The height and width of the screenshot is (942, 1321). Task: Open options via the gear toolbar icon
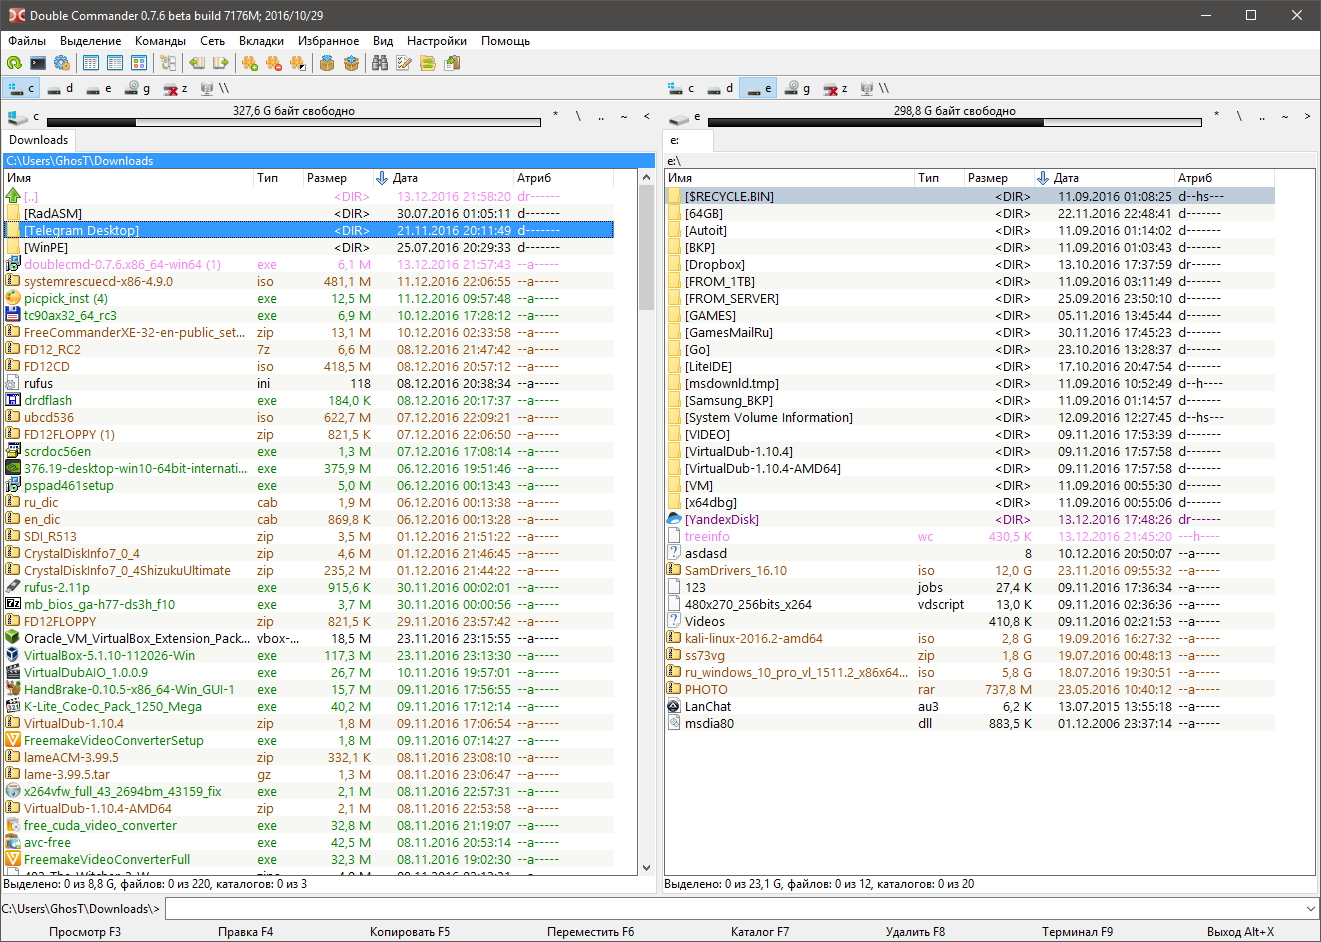(62, 63)
